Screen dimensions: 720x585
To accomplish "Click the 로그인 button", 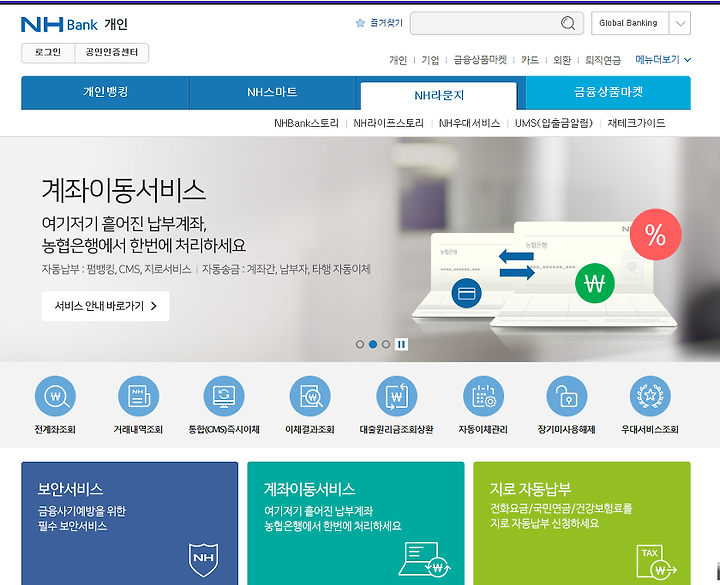I will pos(48,53).
